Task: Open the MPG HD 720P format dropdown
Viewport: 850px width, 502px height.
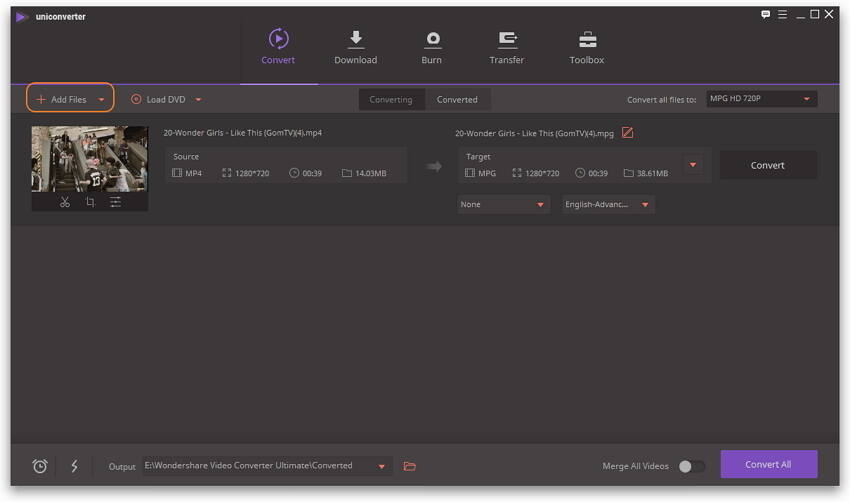Action: [x=762, y=99]
